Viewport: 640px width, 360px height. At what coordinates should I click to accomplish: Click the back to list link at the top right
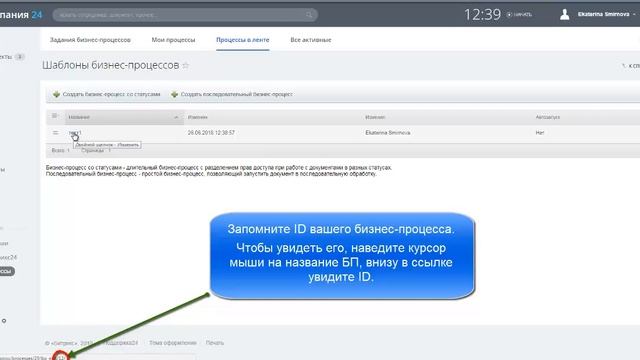coord(631,66)
